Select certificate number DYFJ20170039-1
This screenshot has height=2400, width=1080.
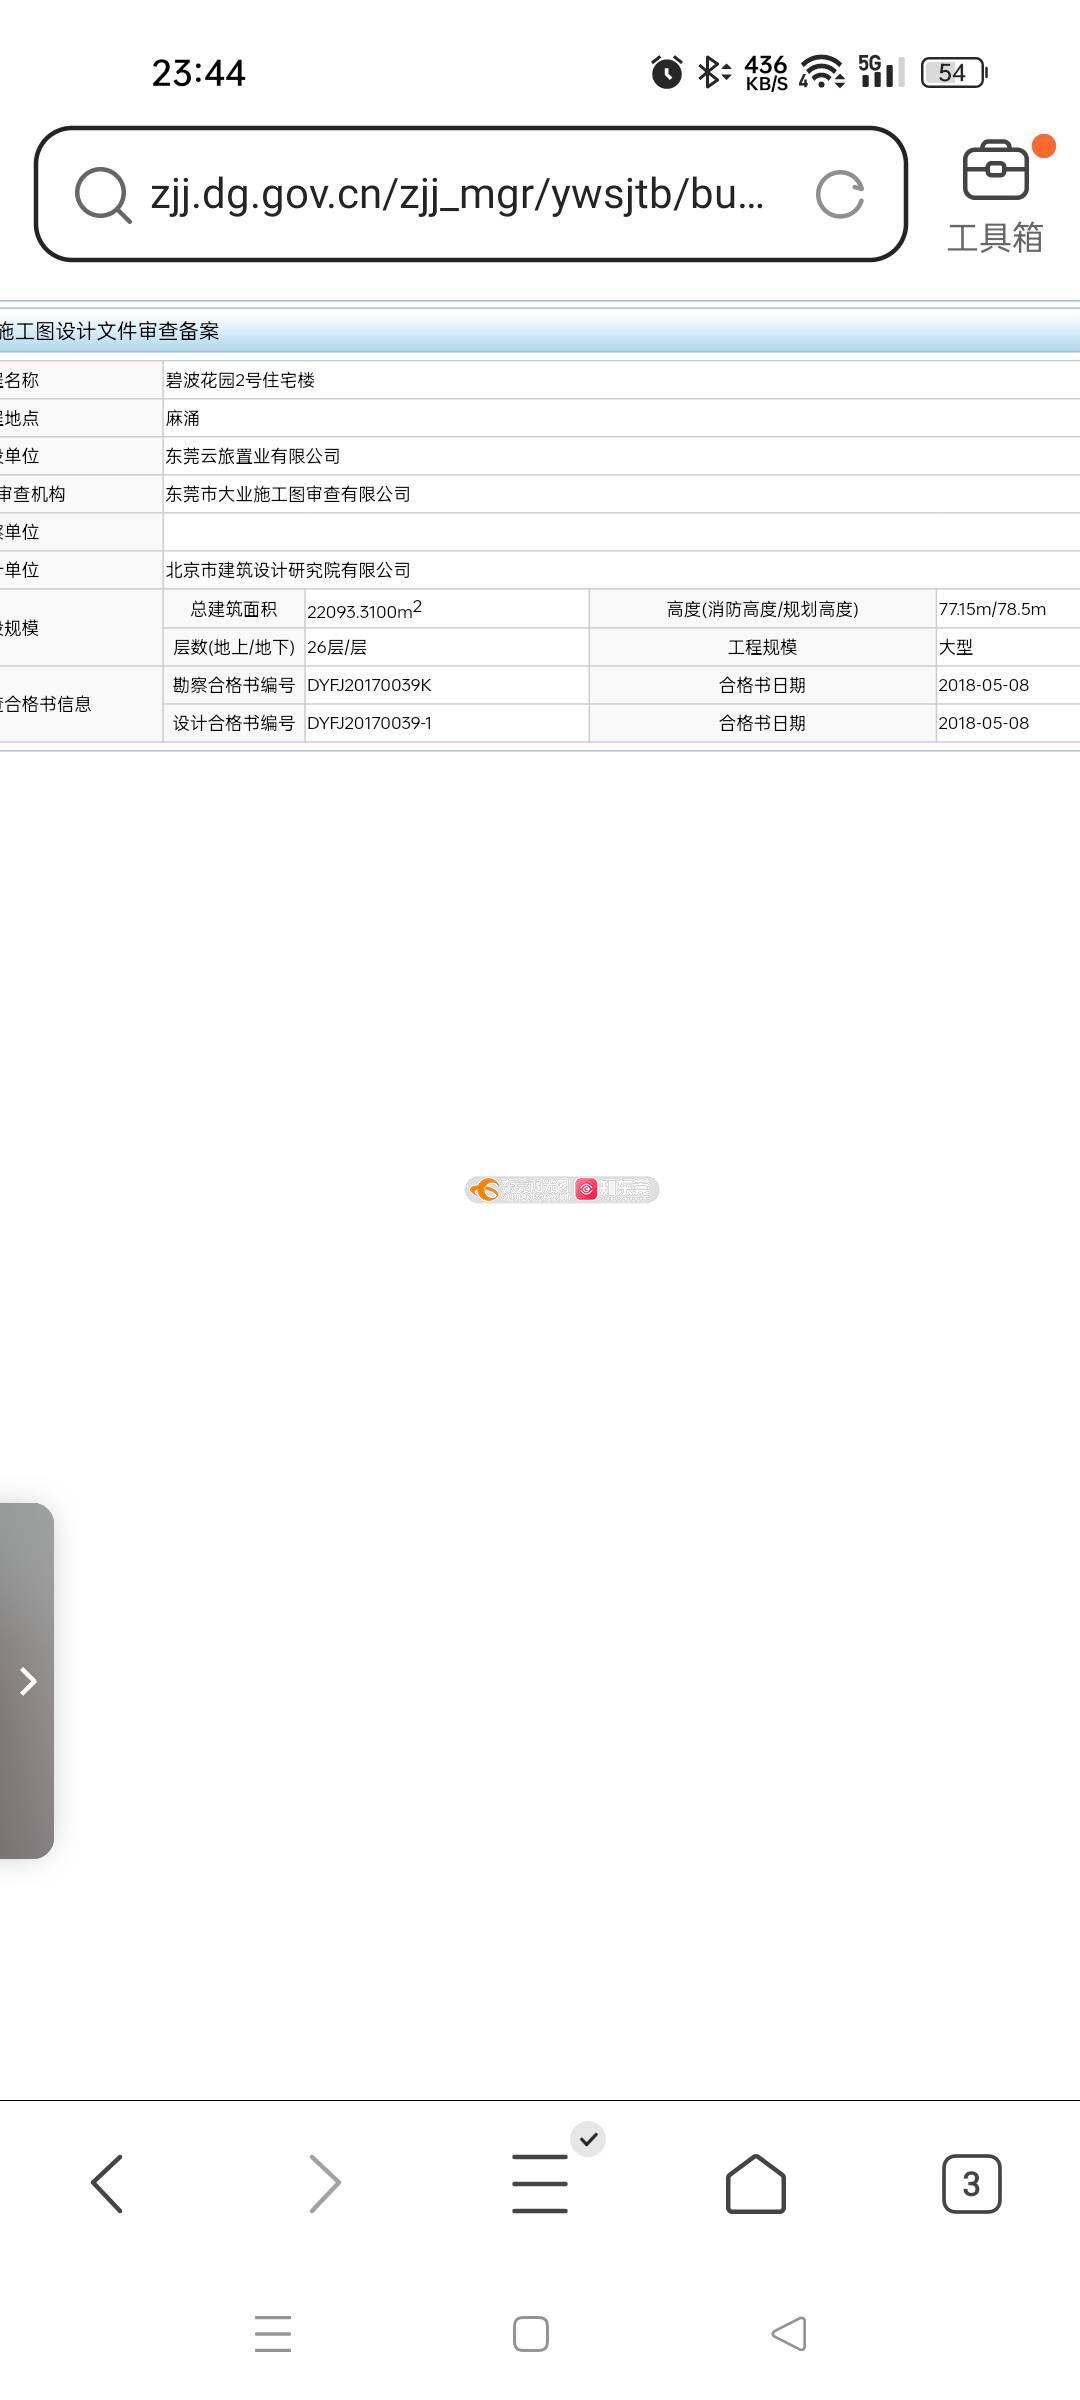click(369, 723)
